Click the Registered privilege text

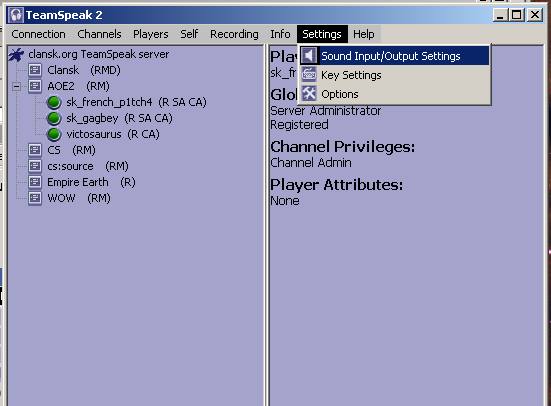coord(299,125)
